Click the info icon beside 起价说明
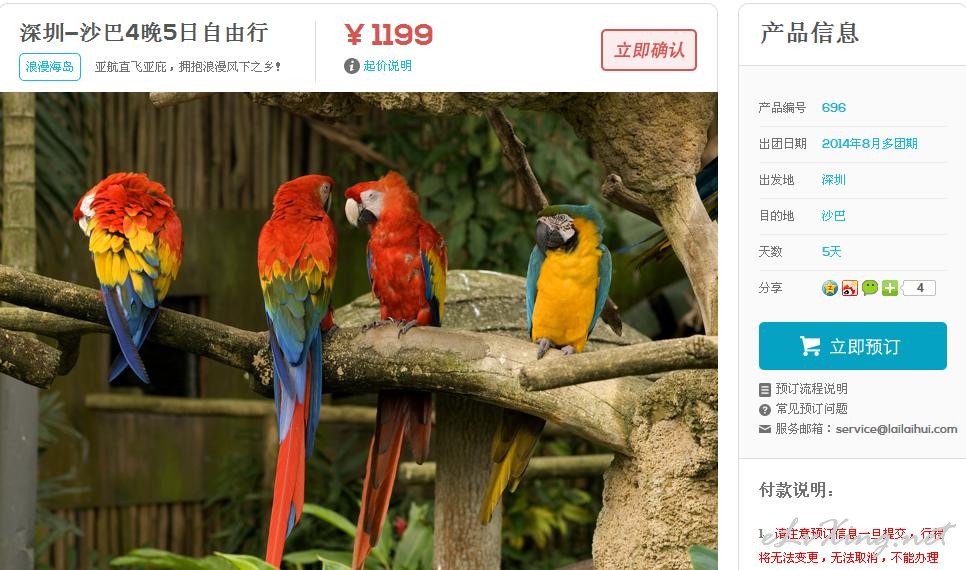This screenshot has height=570, width=966. pos(352,66)
